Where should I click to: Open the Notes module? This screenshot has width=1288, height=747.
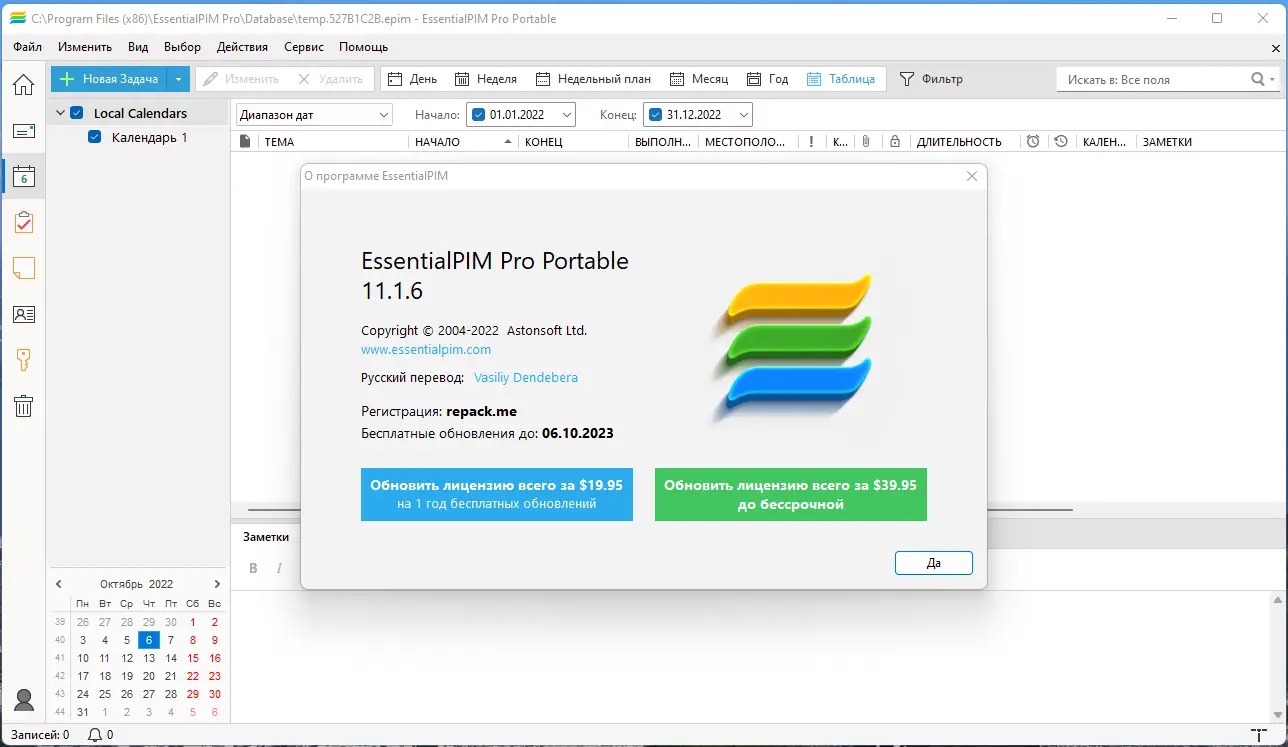[23, 268]
